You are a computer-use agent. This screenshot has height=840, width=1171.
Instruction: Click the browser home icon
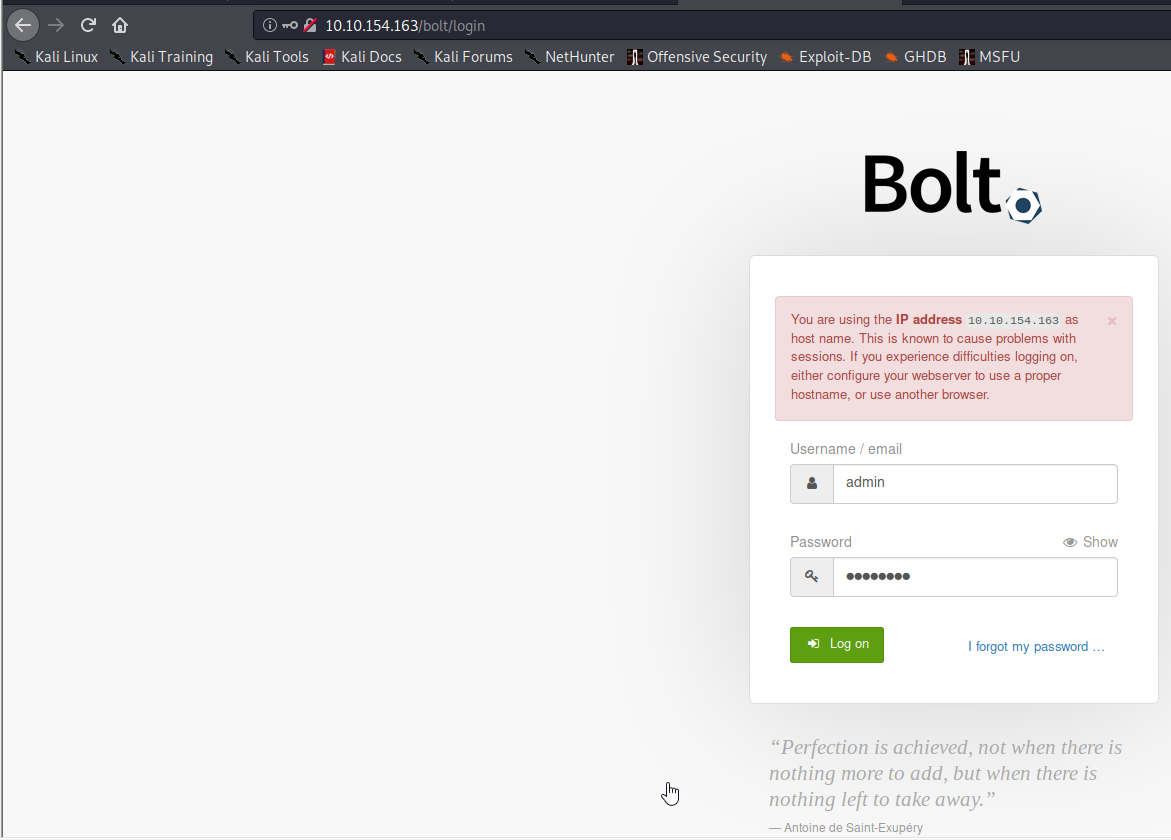[120, 25]
